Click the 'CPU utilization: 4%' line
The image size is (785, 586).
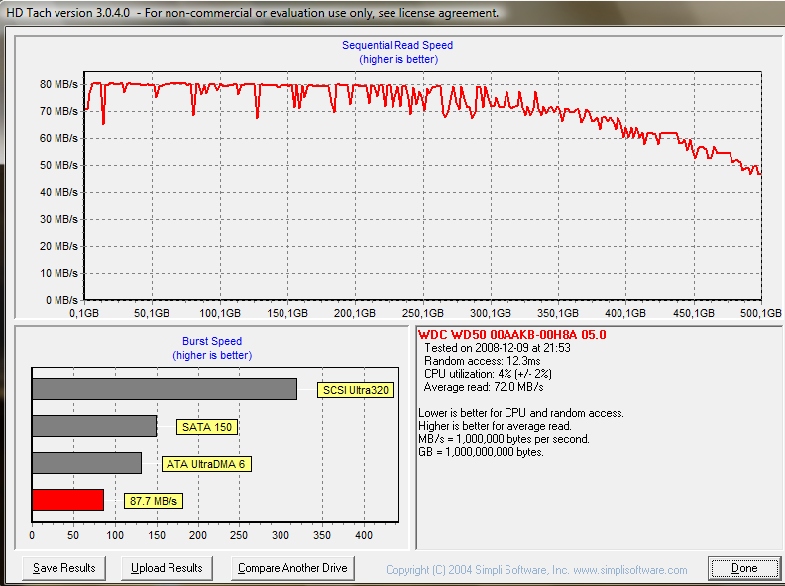(x=488, y=374)
